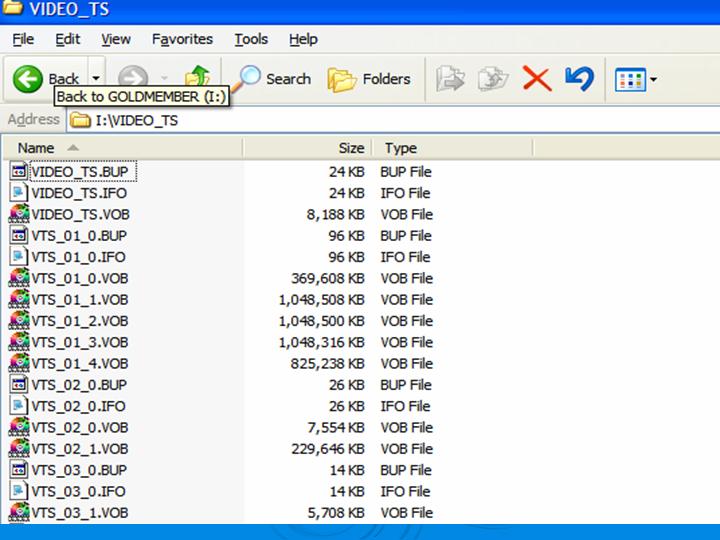Click the VIDEO_TS title bar folder icon
The width and height of the screenshot is (720, 540).
[x=11, y=7]
